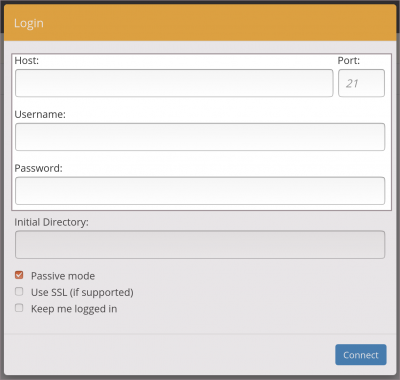Click the 21 placeholder in Port box
Viewport: 400px width, 380px height.
coord(352,83)
